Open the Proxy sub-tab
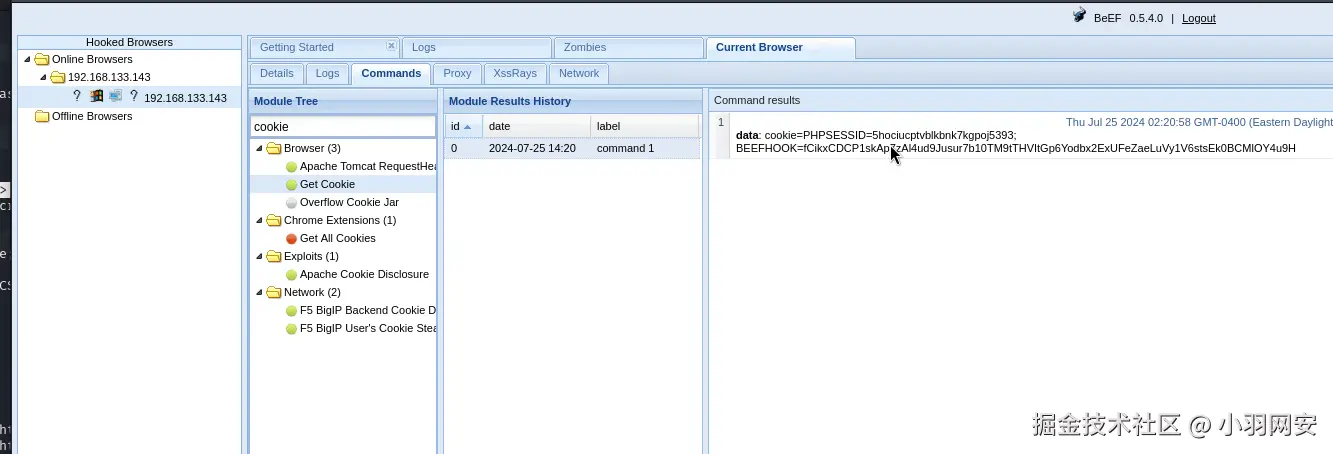The height and width of the screenshot is (454, 1333). pyautogui.click(x=457, y=73)
